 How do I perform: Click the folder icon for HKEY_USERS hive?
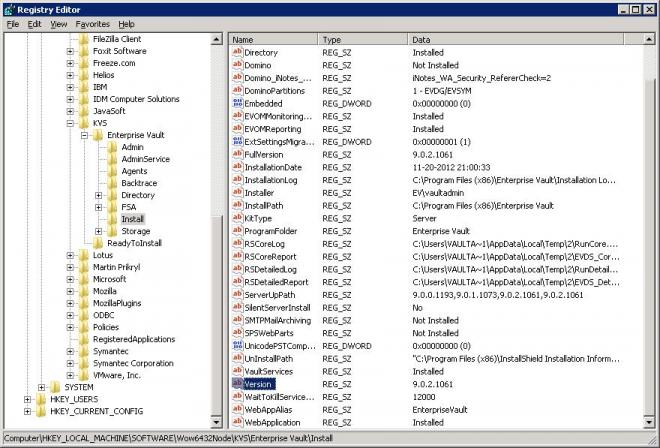coord(41,399)
